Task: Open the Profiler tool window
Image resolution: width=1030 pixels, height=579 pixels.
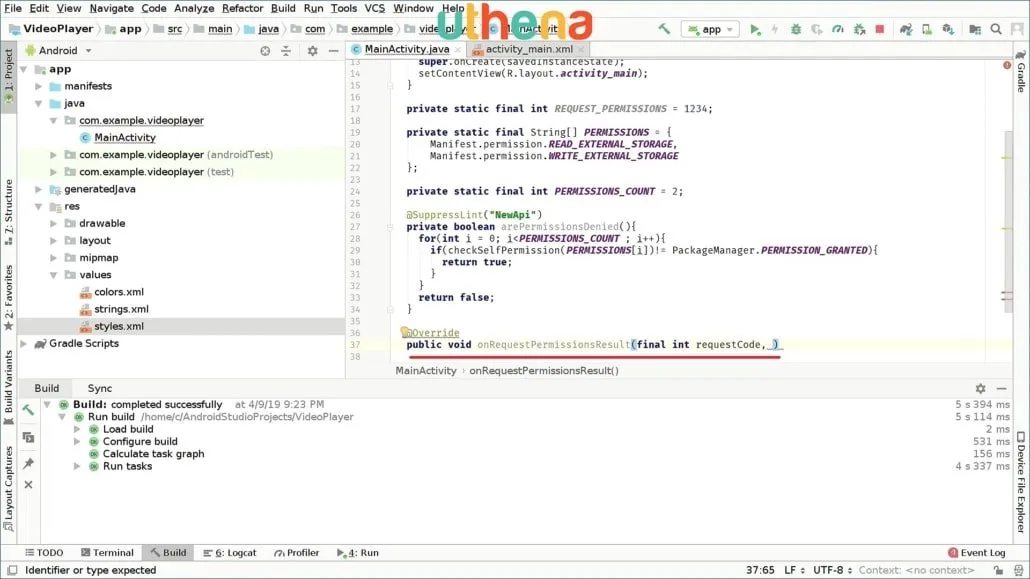Action: tap(297, 553)
